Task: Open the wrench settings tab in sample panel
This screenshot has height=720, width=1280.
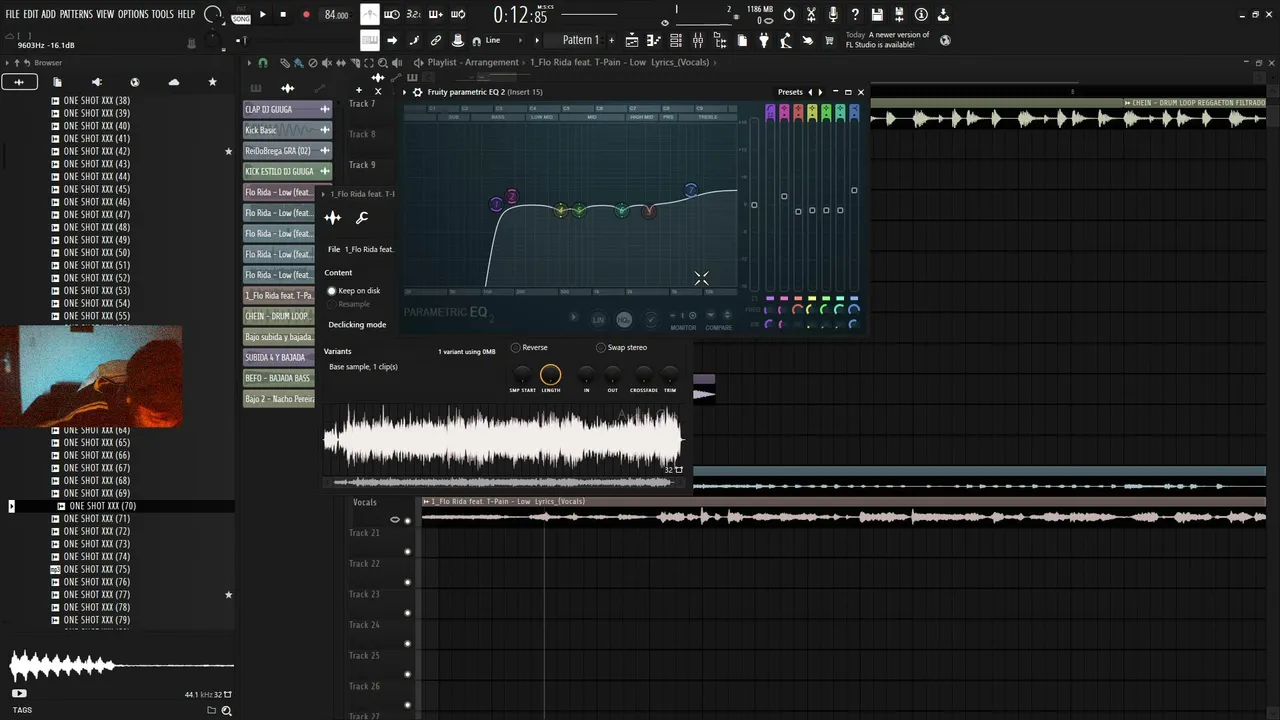Action: pyautogui.click(x=362, y=218)
